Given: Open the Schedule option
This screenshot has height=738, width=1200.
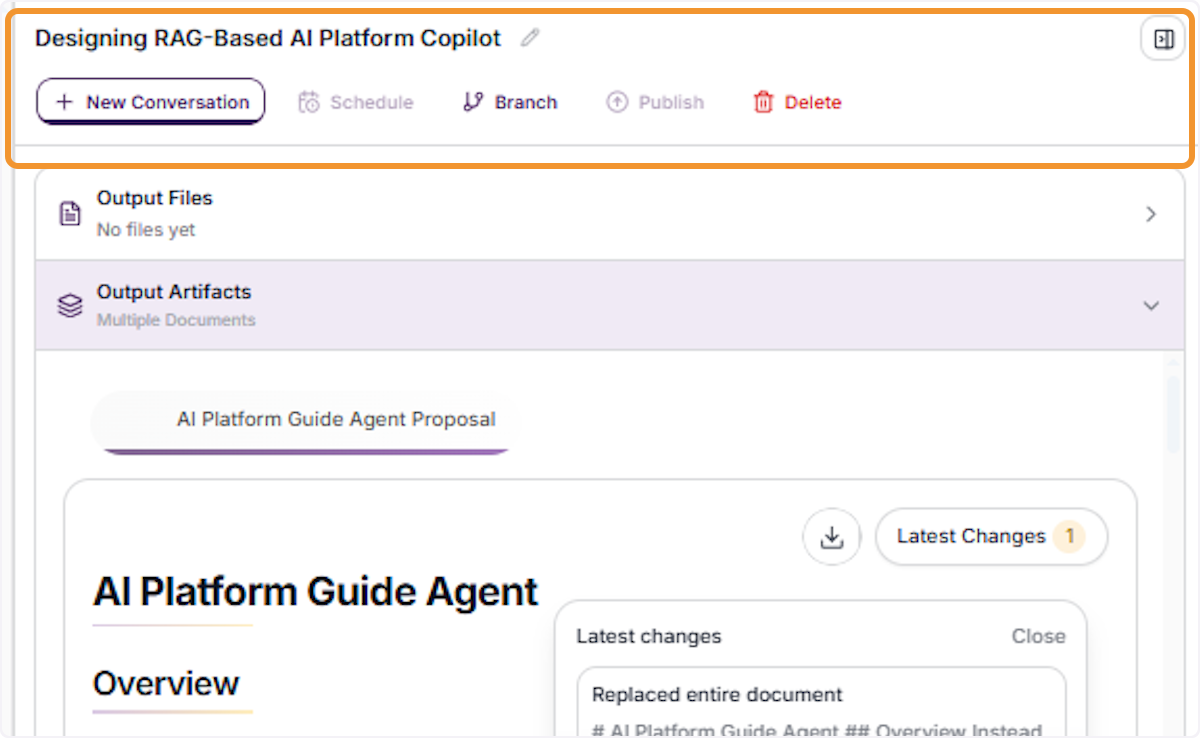Looking at the screenshot, I should point(356,102).
